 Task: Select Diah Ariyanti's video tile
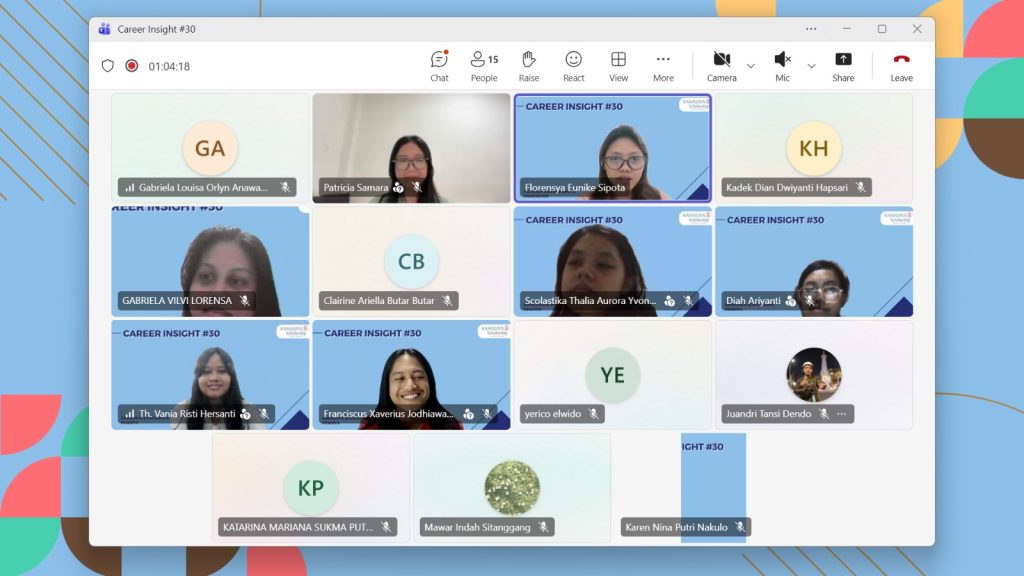814,261
